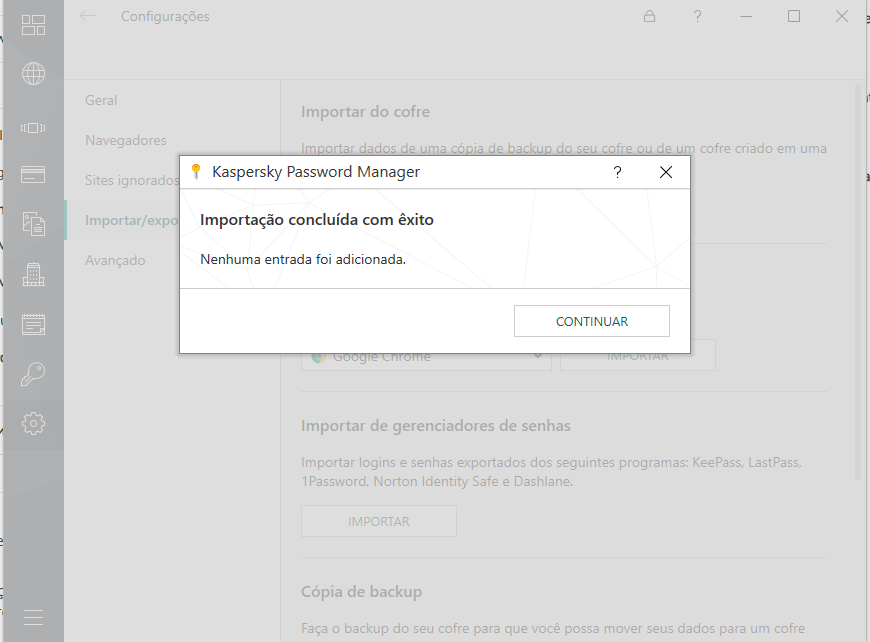Open the password generator key icon

coord(33,374)
